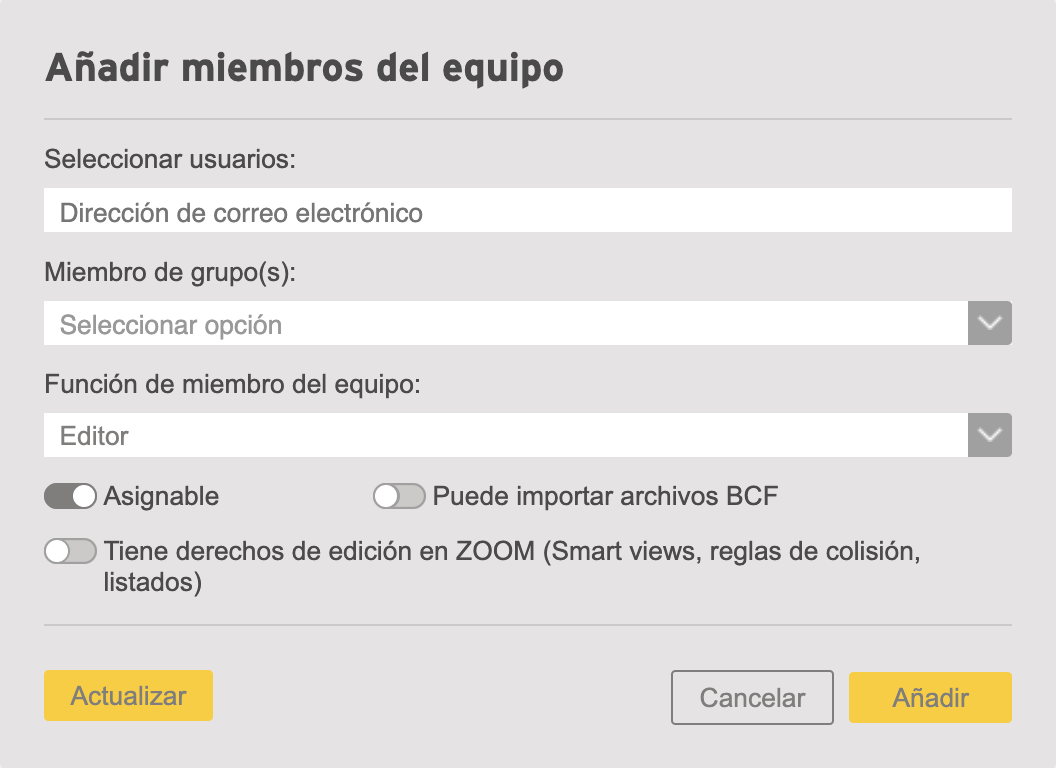The width and height of the screenshot is (1056, 768).
Task: Cancel the add team members dialog
Action: point(752,697)
